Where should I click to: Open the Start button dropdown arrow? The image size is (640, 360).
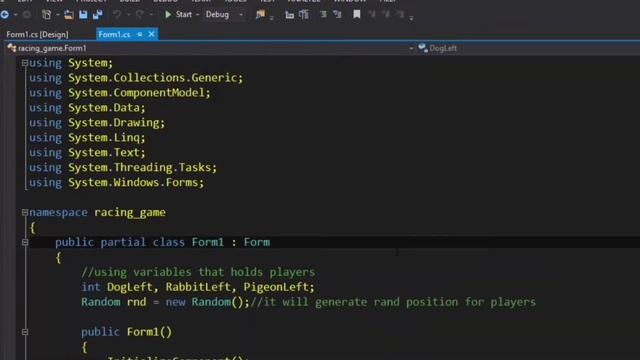pos(198,15)
